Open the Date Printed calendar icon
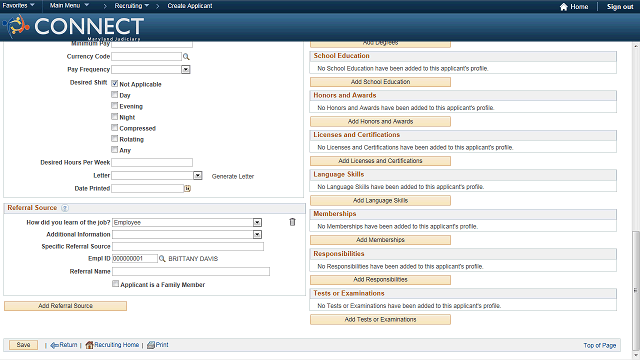Screen dimensions: 640x360 (187, 189)
